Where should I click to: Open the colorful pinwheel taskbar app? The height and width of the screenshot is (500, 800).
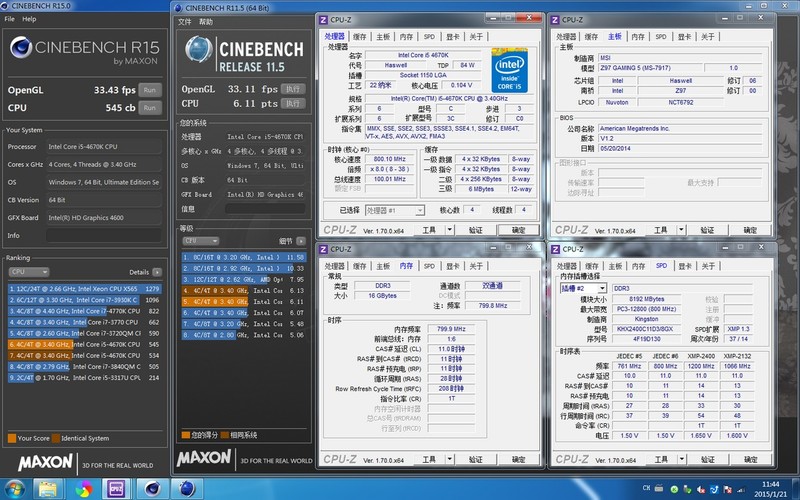pos(84,488)
